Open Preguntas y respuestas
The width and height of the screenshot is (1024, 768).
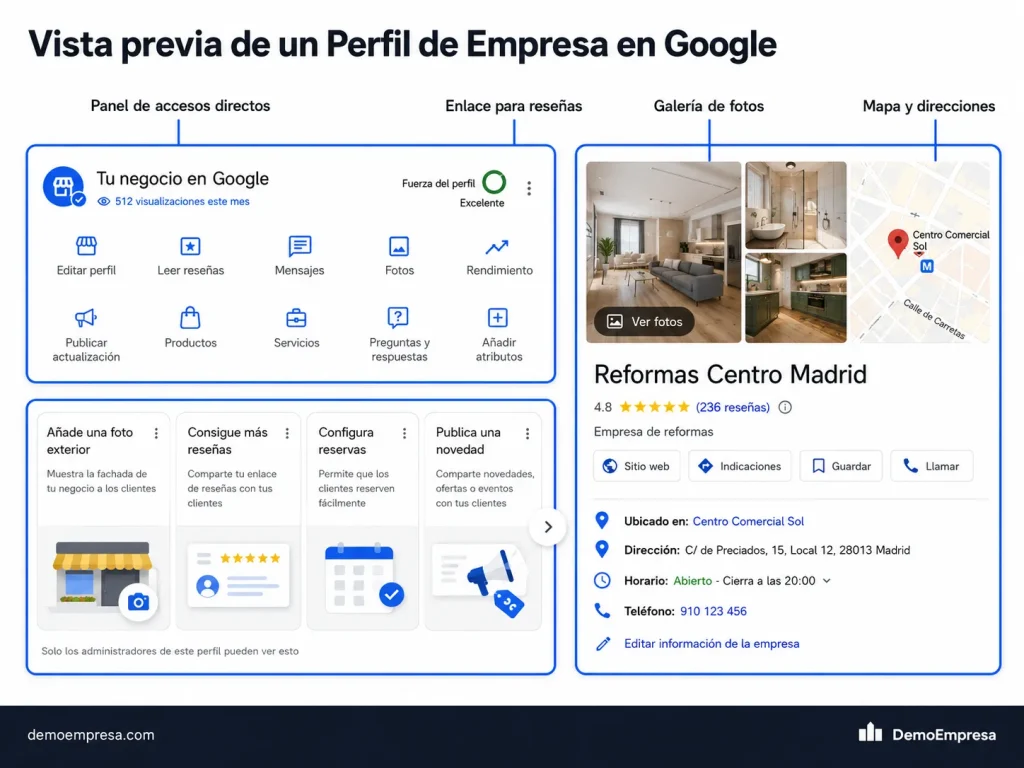tap(399, 334)
